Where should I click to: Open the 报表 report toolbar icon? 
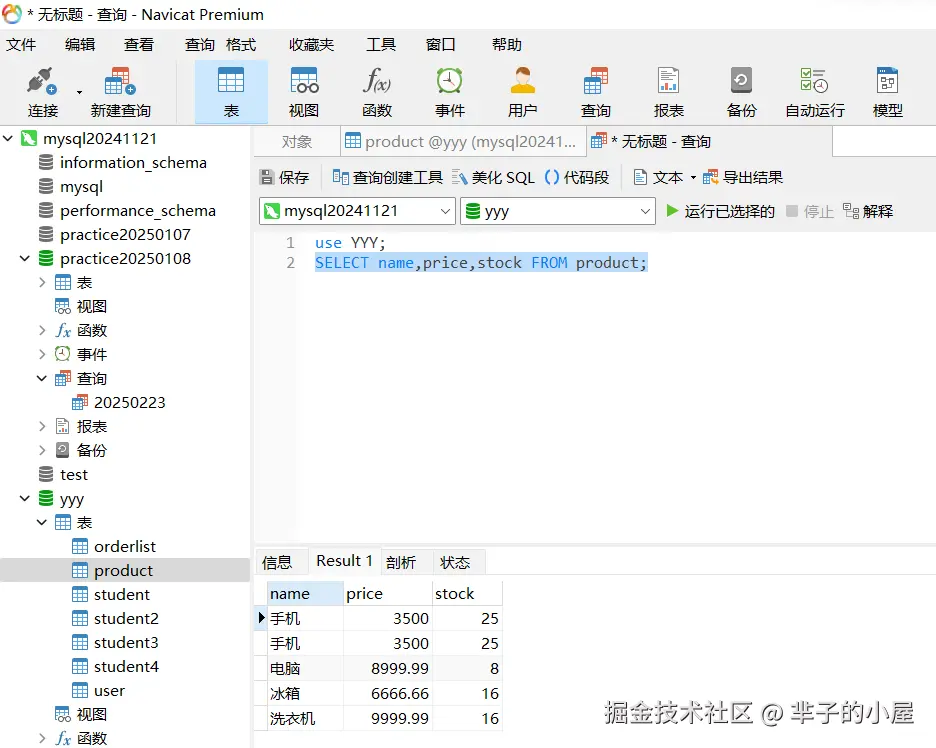669,92
